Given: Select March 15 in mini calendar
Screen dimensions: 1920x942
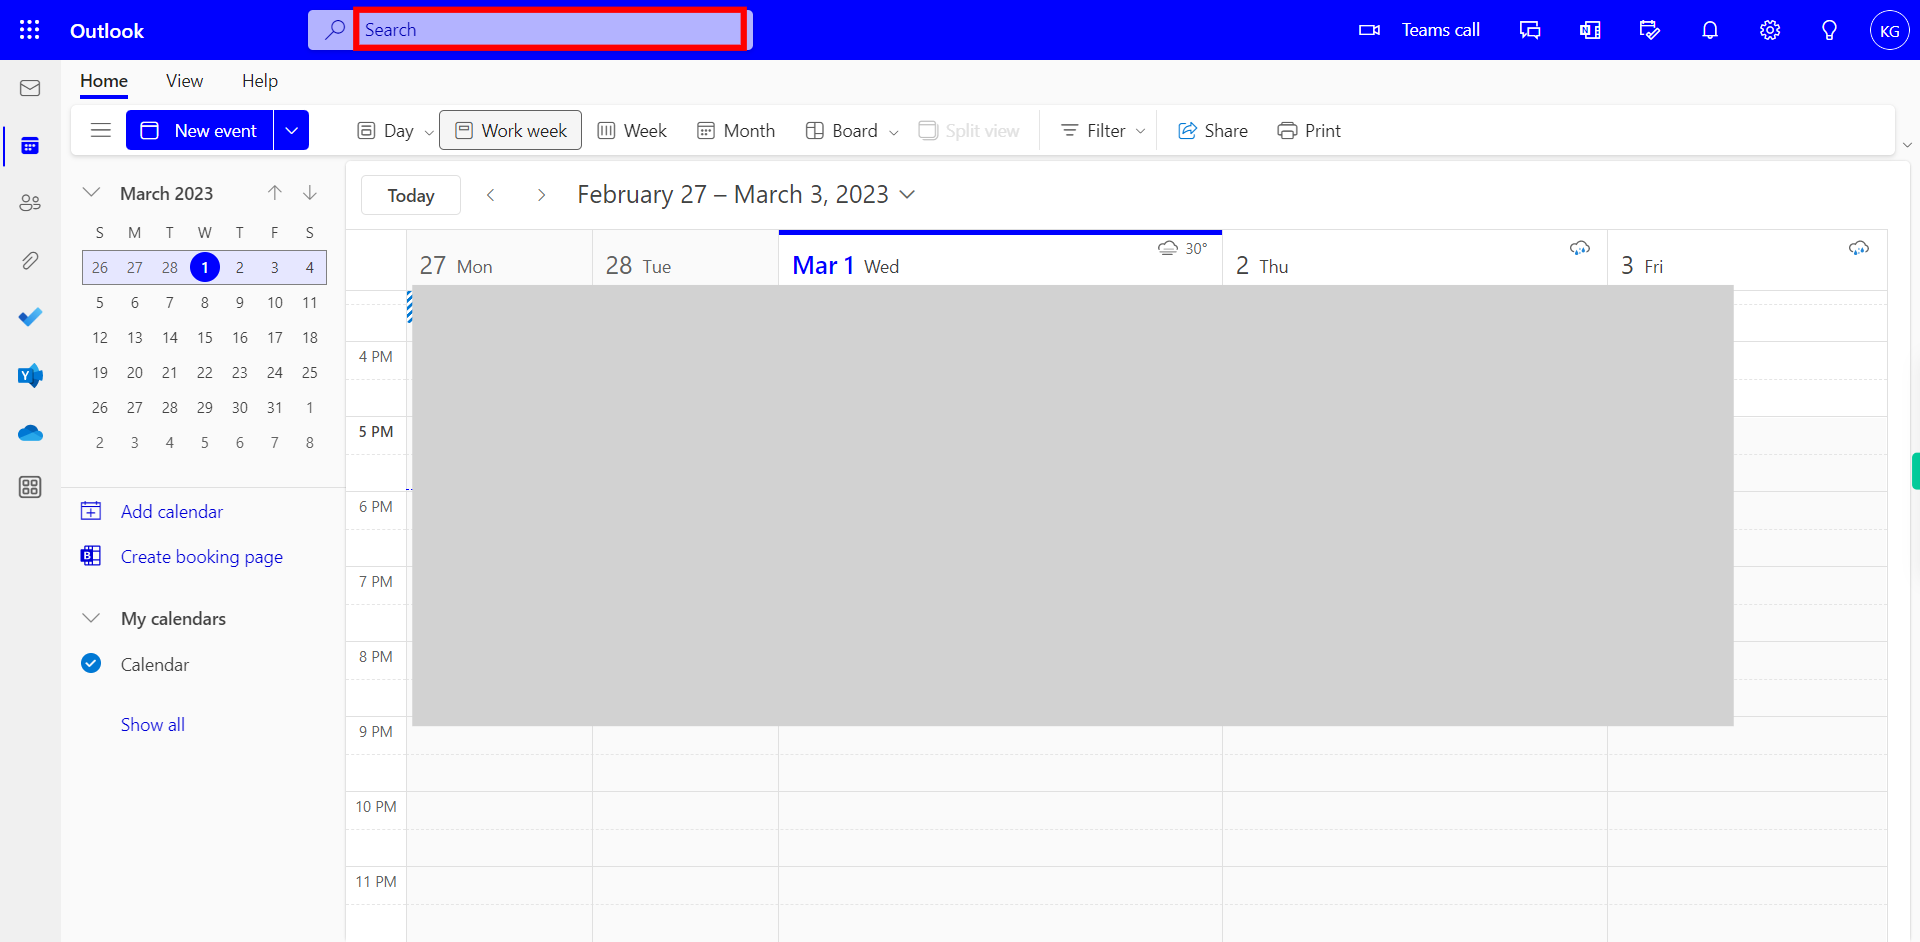Looking at the screenshot, I should (205, 337).
